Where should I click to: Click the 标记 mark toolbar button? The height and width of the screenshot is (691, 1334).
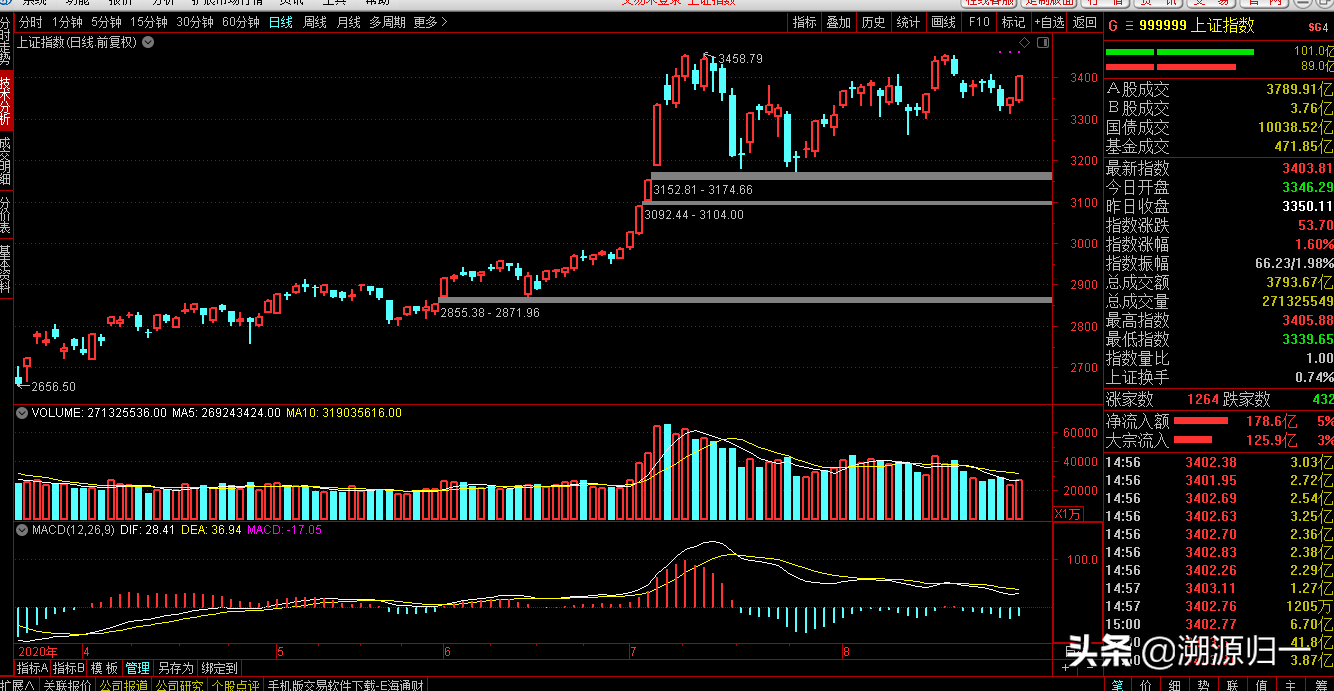[x=1013, y=22]
